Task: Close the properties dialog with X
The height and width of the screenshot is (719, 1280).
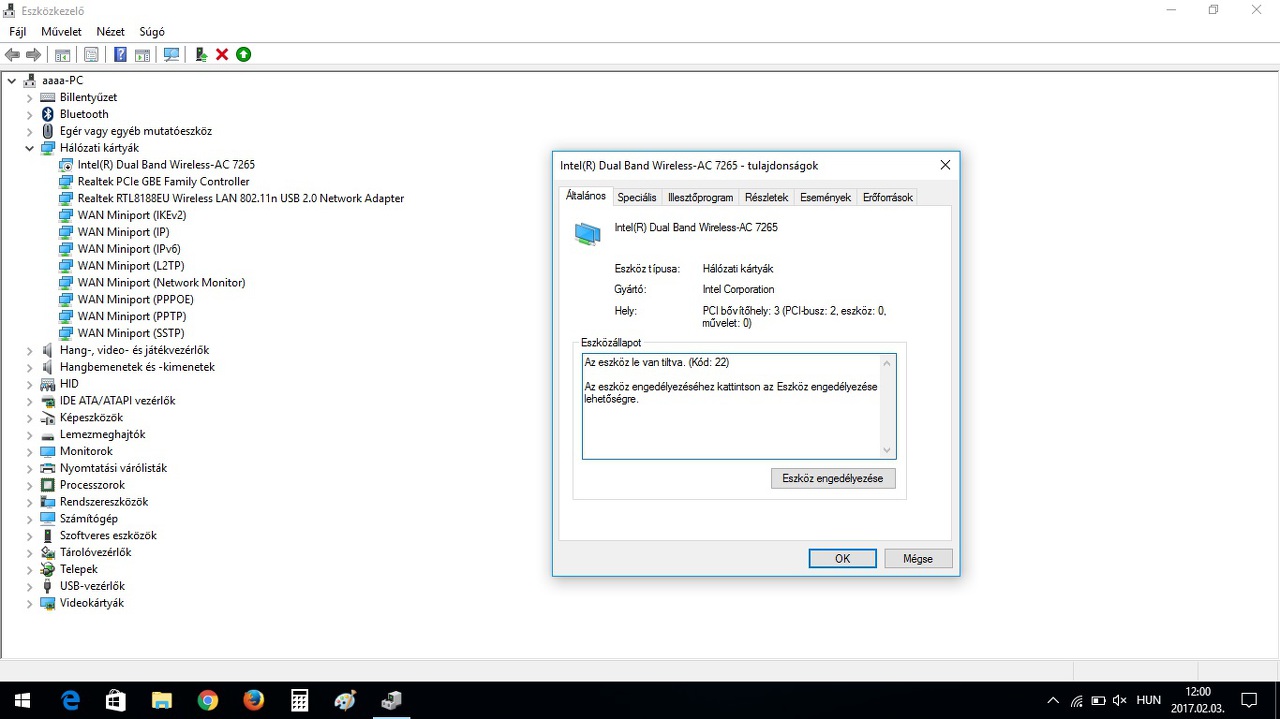Action: (945, 165)
